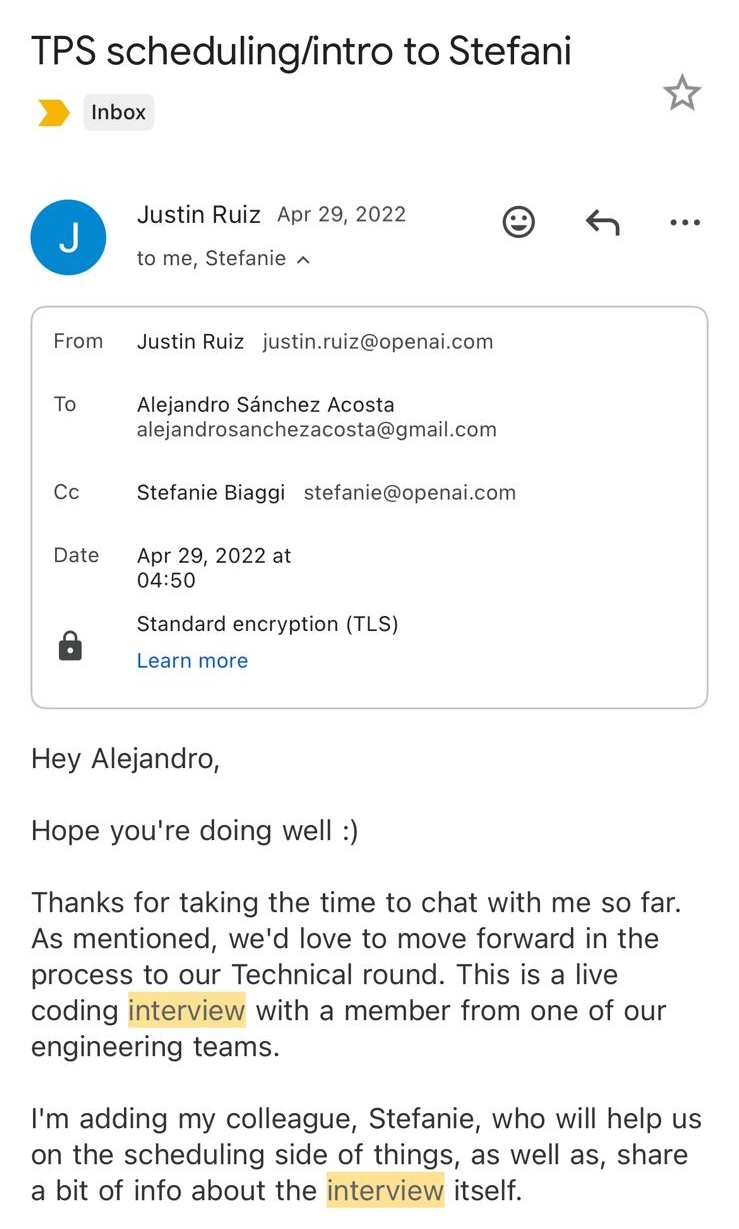Screen dimensions: 739x1229
Task: Open the three-dot more options menu
Action: [x=684, y=222]
